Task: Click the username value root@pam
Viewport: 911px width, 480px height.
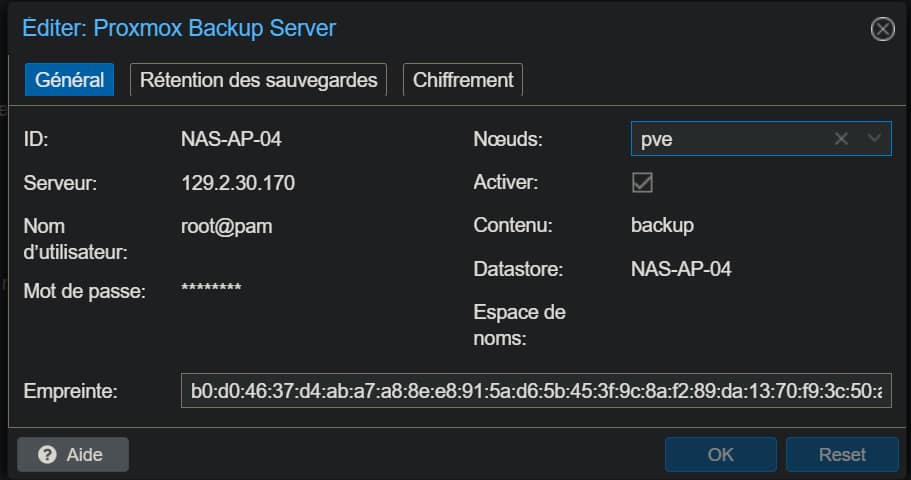Action: [226, 226]
